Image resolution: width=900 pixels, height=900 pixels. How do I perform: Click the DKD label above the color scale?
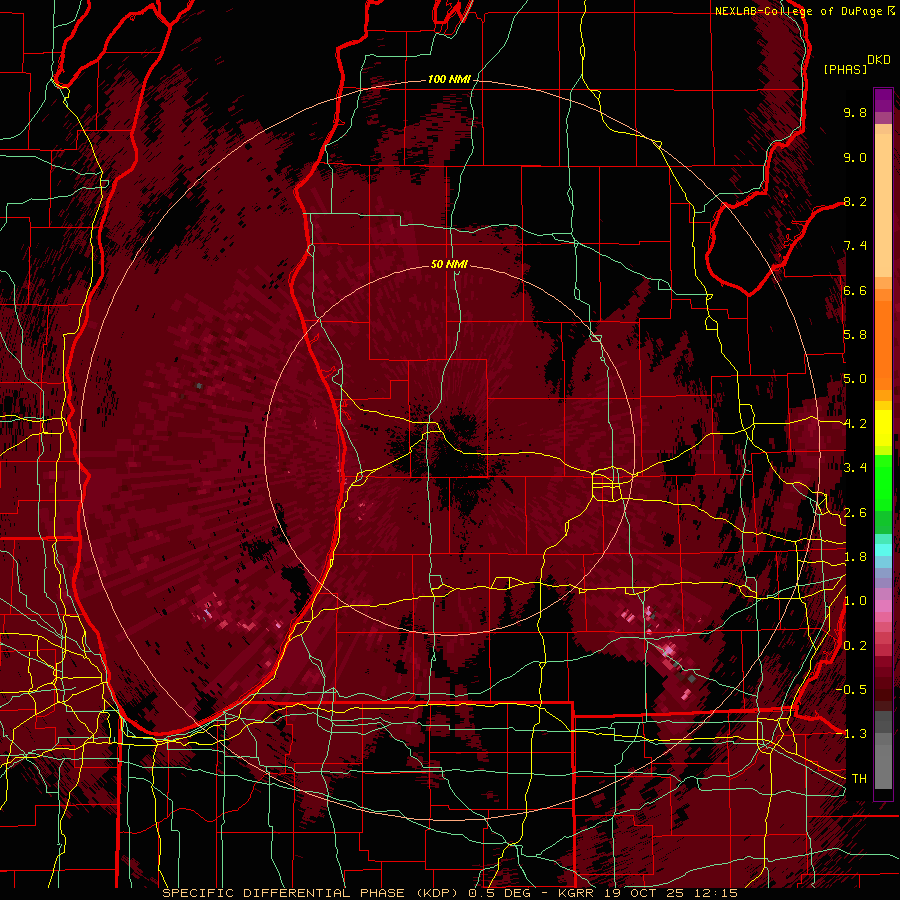pos(879,60)
